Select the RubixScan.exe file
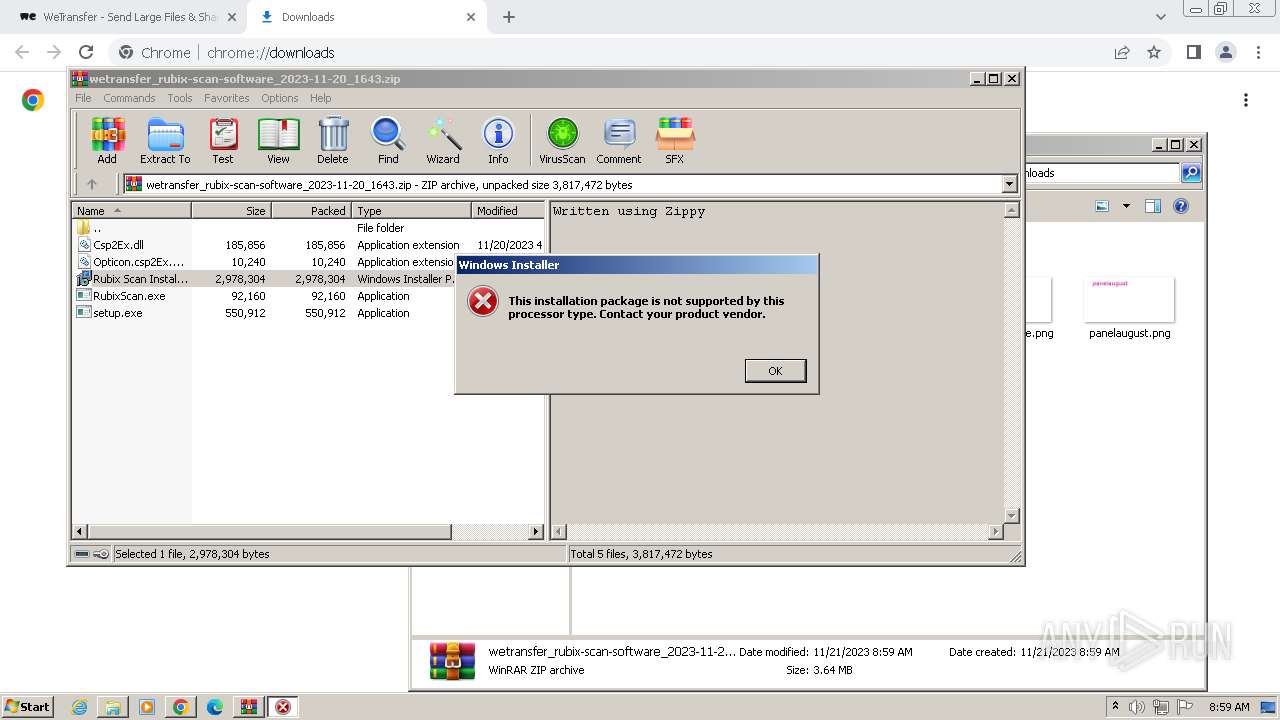1280x720 pixels. [265, 296]
